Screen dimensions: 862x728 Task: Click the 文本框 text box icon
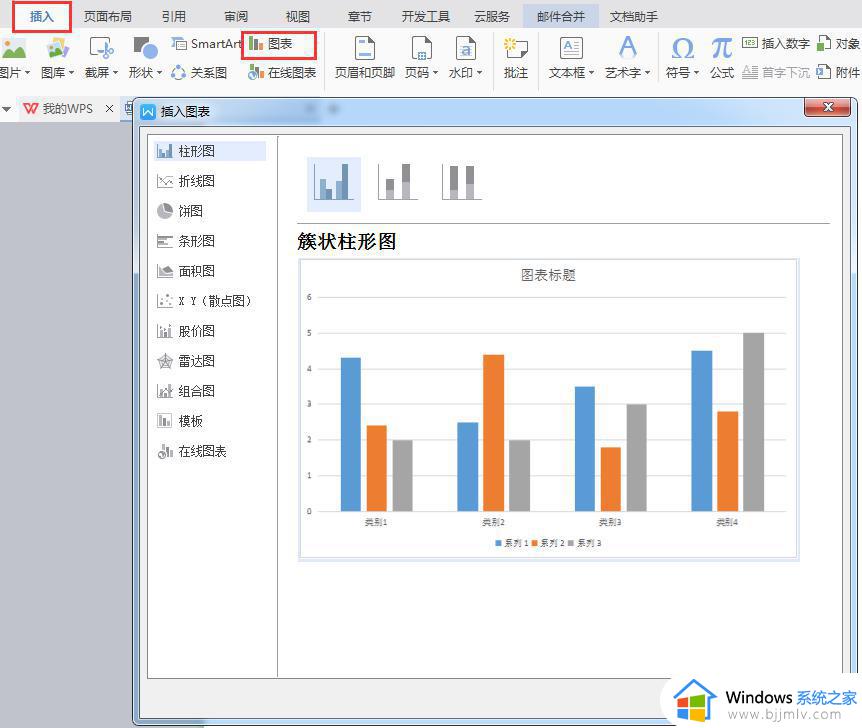(x=571, y=48)
